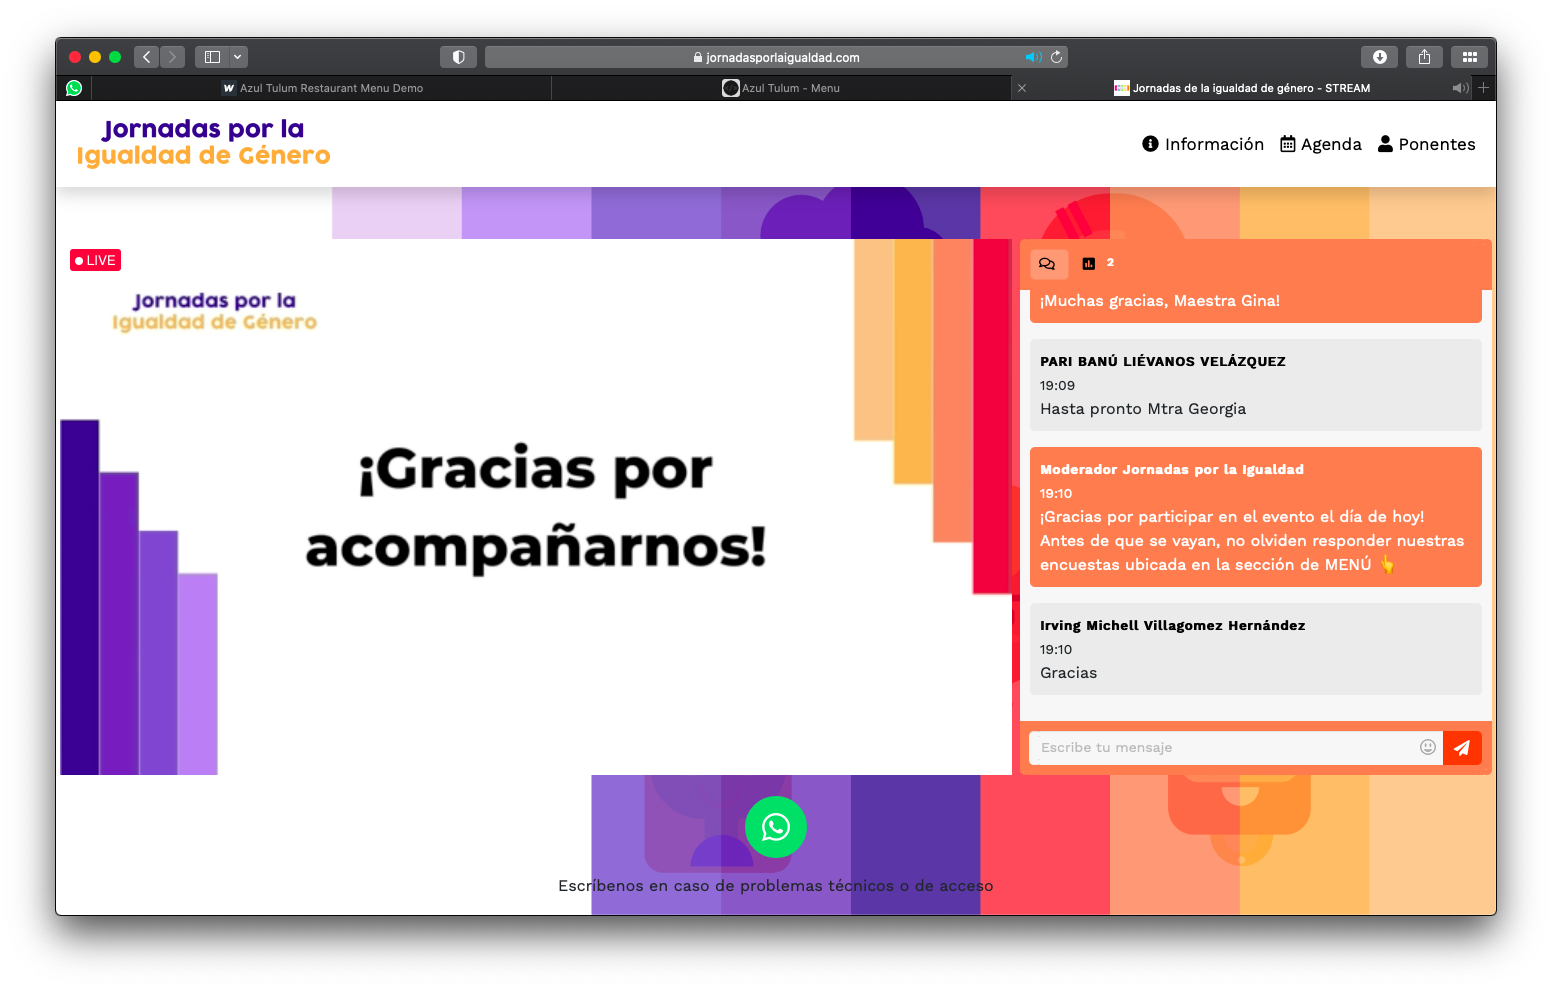Open the chat messages tab with speech bubbles icon
Screen dimensions: 1552x989
pos(1047,263)
